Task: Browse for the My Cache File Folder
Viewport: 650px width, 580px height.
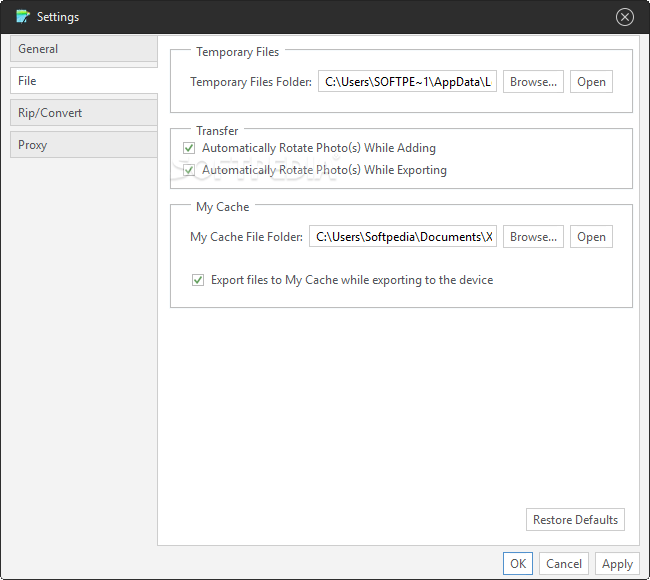Action: [533, 237]
